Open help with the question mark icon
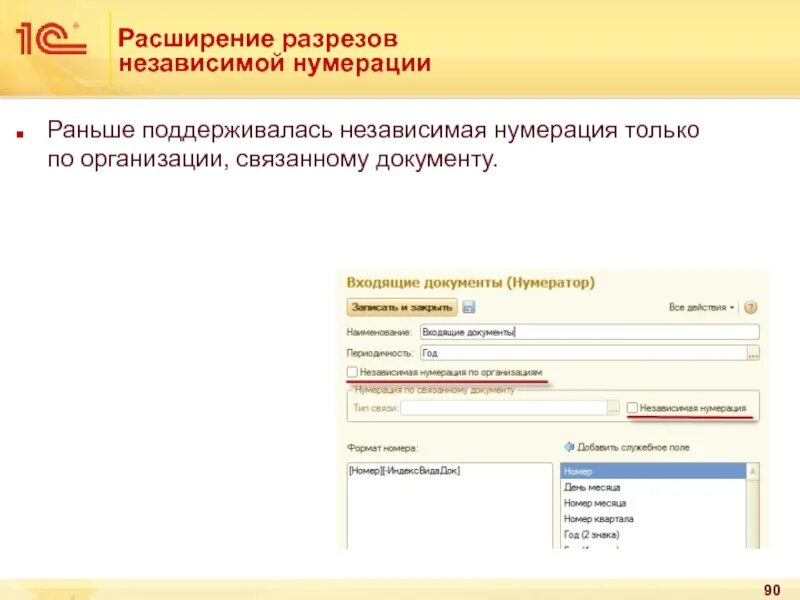The width and height of the screenshot is (800, 600). tap(751, 308)
